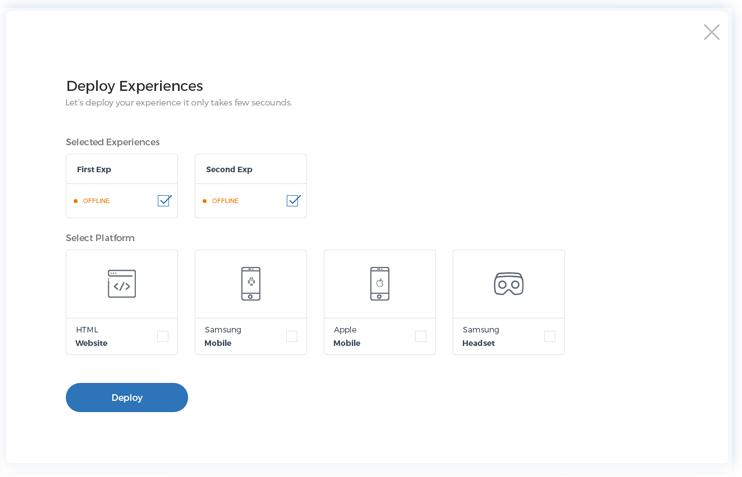Click the Apple phone icon
The height and width of the screenshot is (477, 742).
click(x=380, y=283)
